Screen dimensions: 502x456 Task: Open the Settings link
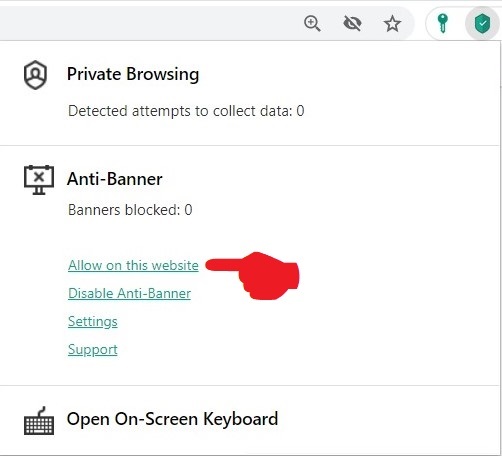coord(93,321)
